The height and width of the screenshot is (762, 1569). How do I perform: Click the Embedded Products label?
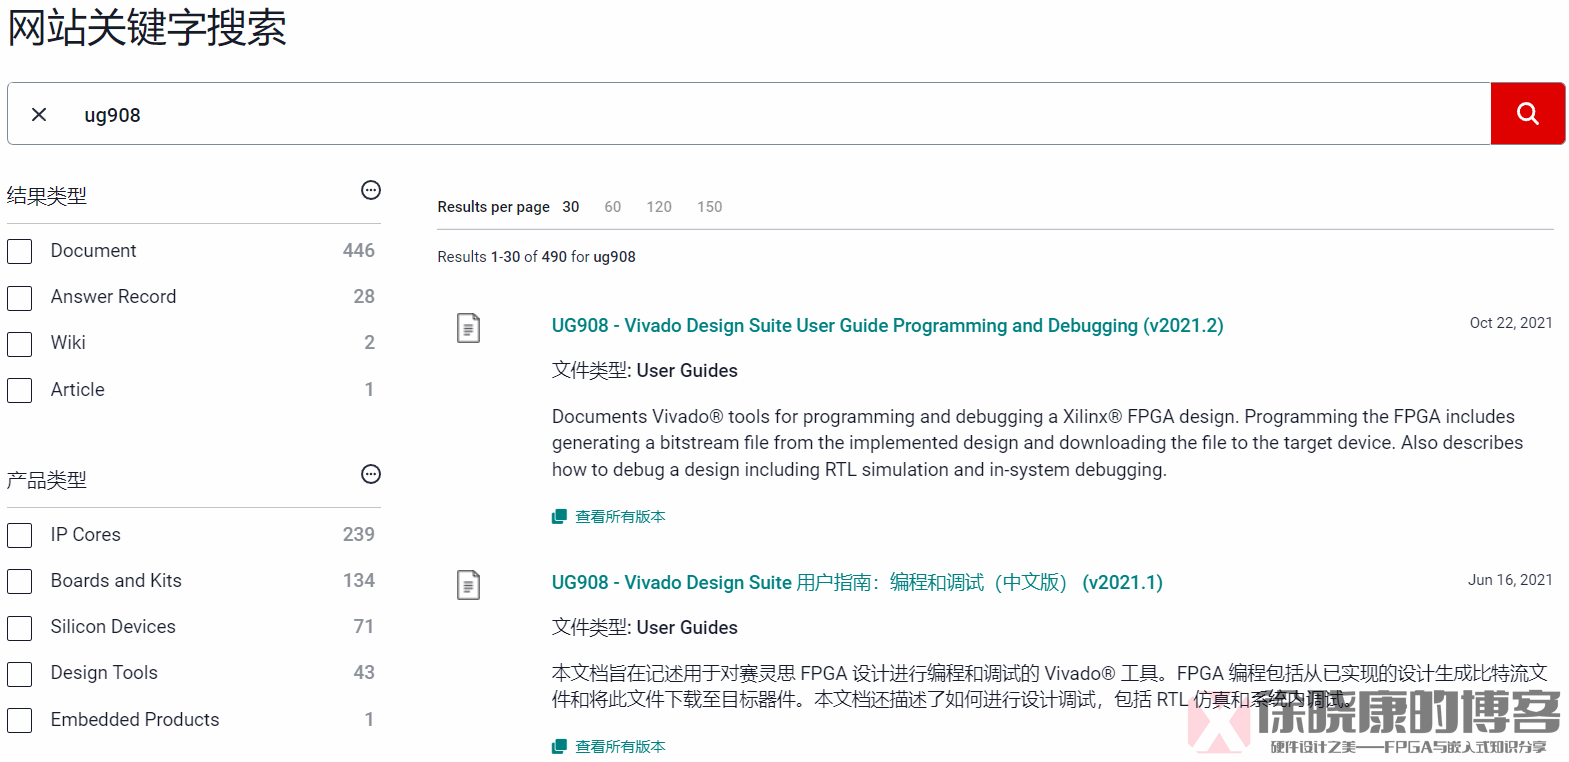tap(135, 720)
